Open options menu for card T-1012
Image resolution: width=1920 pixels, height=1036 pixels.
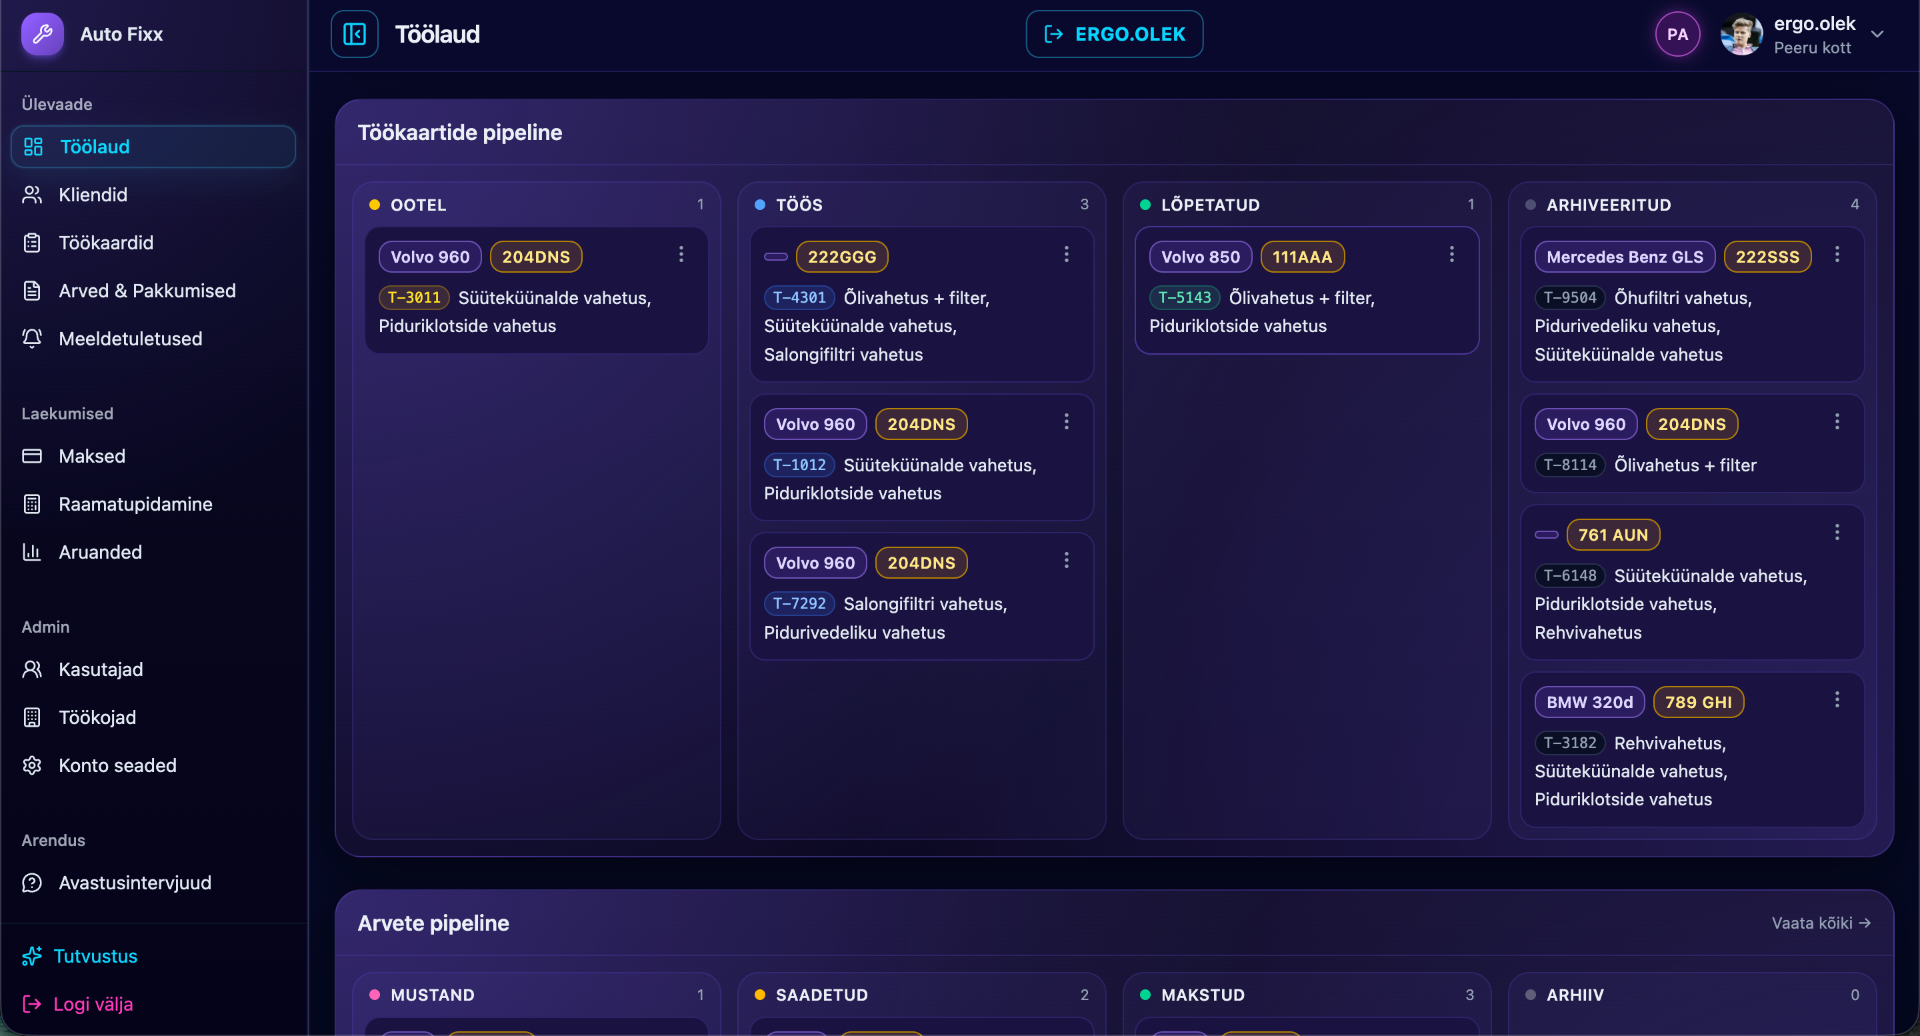(1066, 422)
